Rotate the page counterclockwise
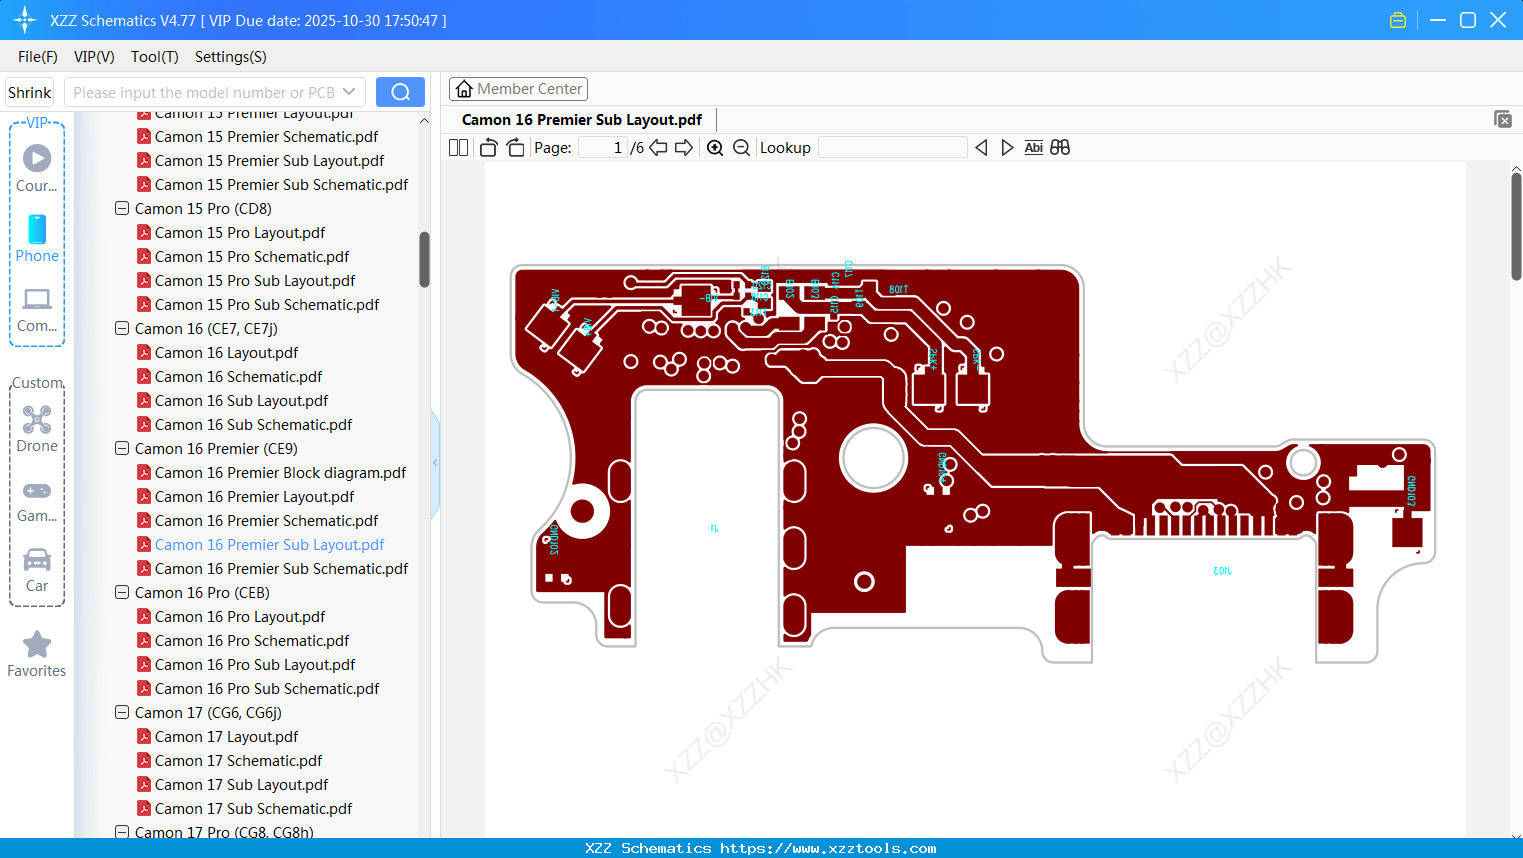The width and height of the screenshot is (1523, 858). pos(489,148)
